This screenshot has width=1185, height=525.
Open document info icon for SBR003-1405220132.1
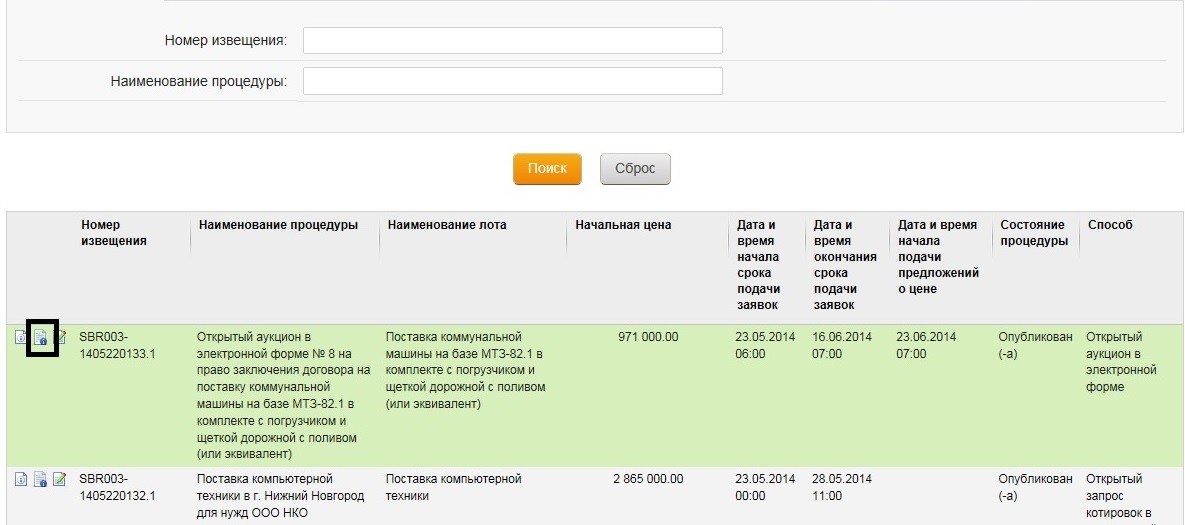click(x=41, y=480)
